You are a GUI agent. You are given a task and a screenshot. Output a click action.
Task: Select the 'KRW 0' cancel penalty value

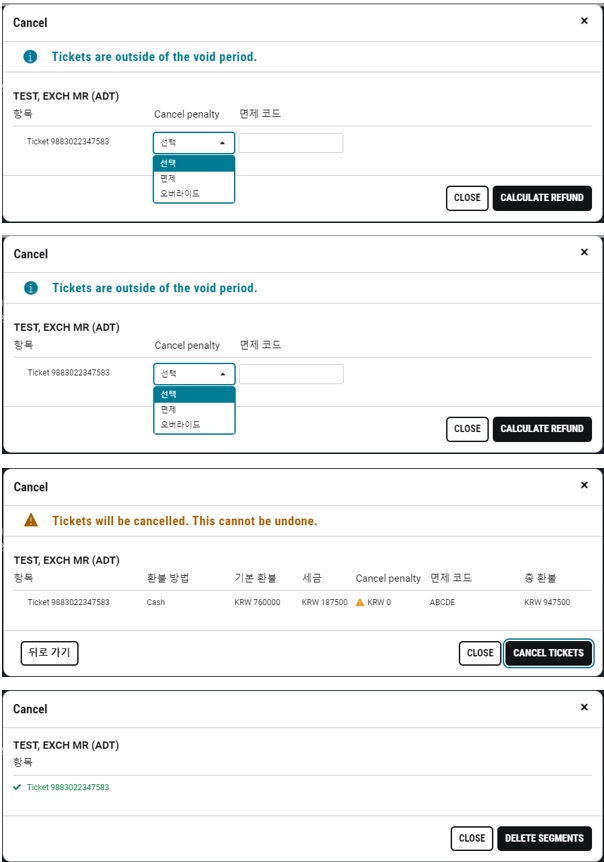click(379, 603)
